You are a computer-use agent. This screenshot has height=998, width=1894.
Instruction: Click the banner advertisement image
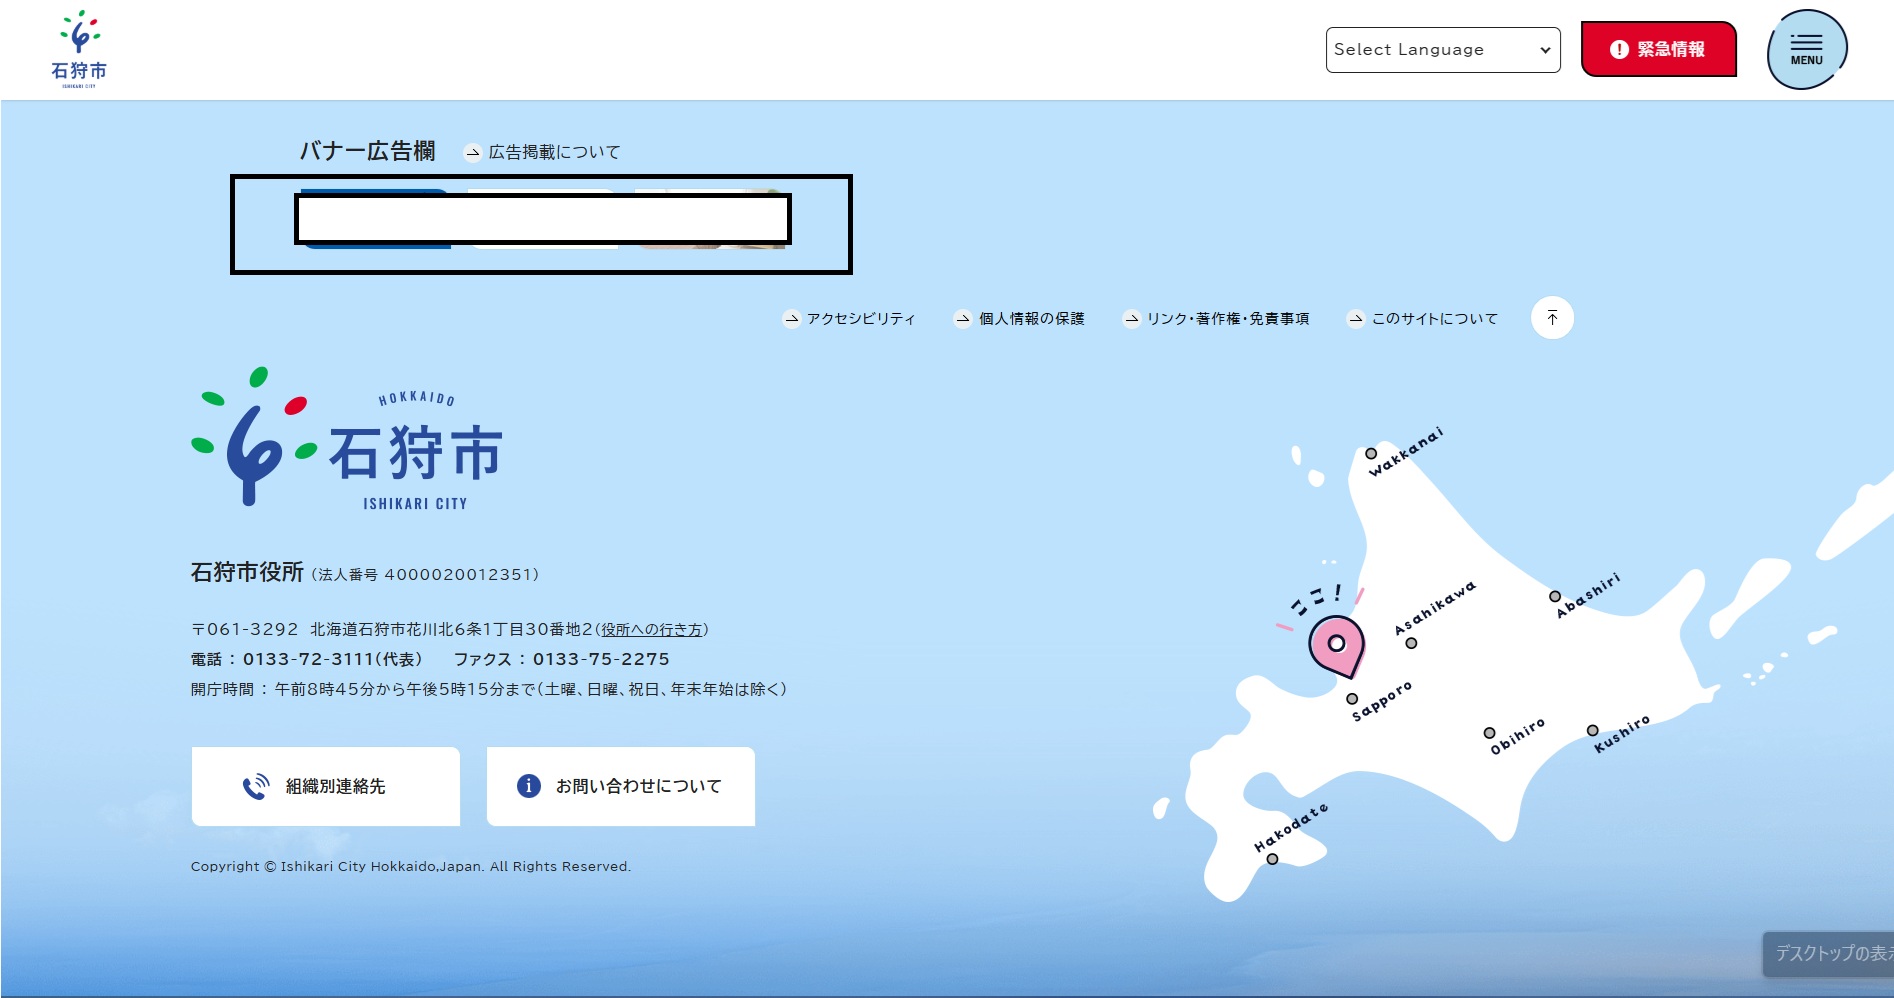(x=542, y=220)
